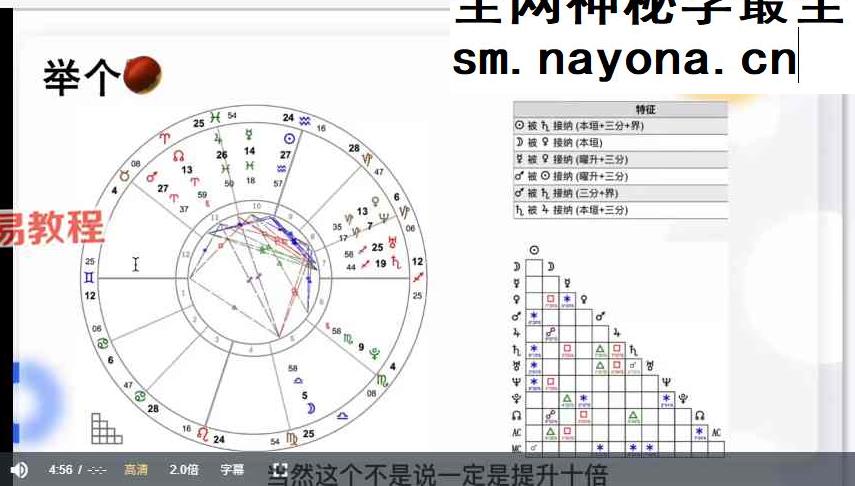Click the Gemini sign on the Ascendant
The height and width of the screenshot is (486, 855).
(89, 277)
